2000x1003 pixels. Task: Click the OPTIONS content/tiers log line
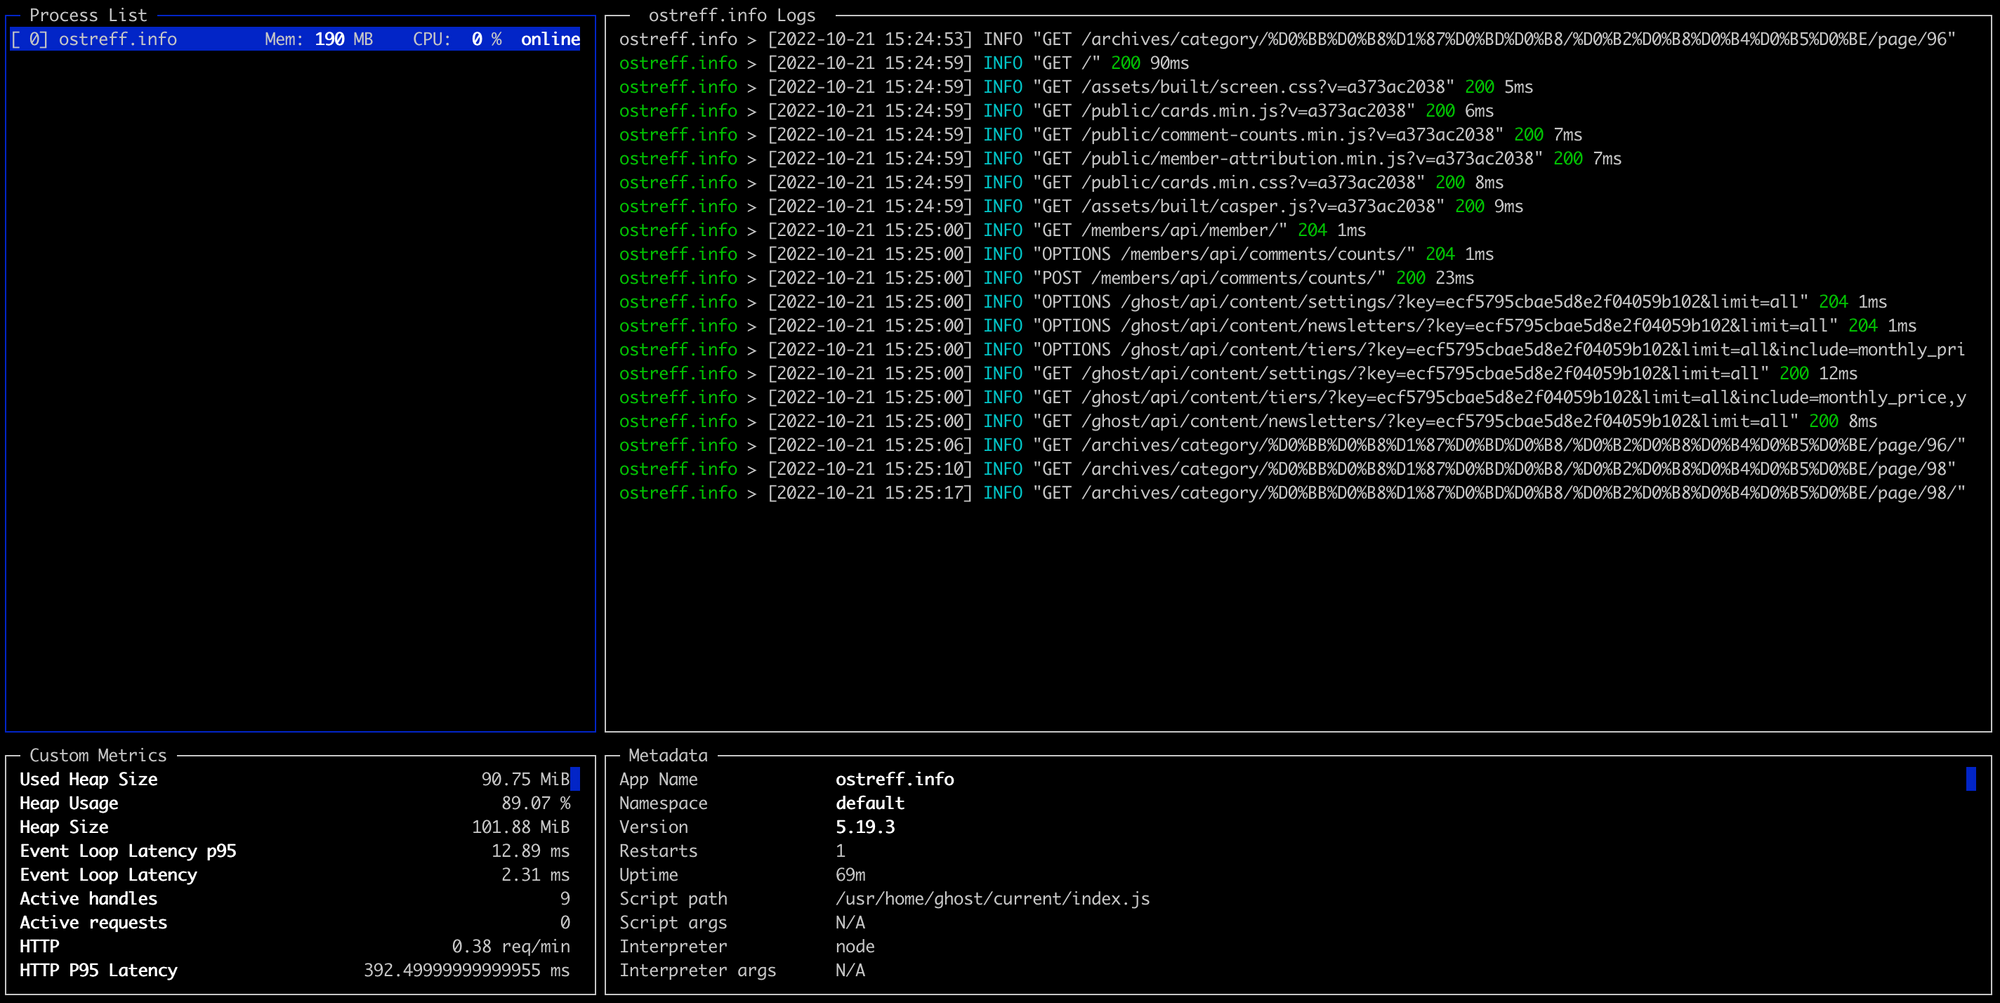[1293, 351]
